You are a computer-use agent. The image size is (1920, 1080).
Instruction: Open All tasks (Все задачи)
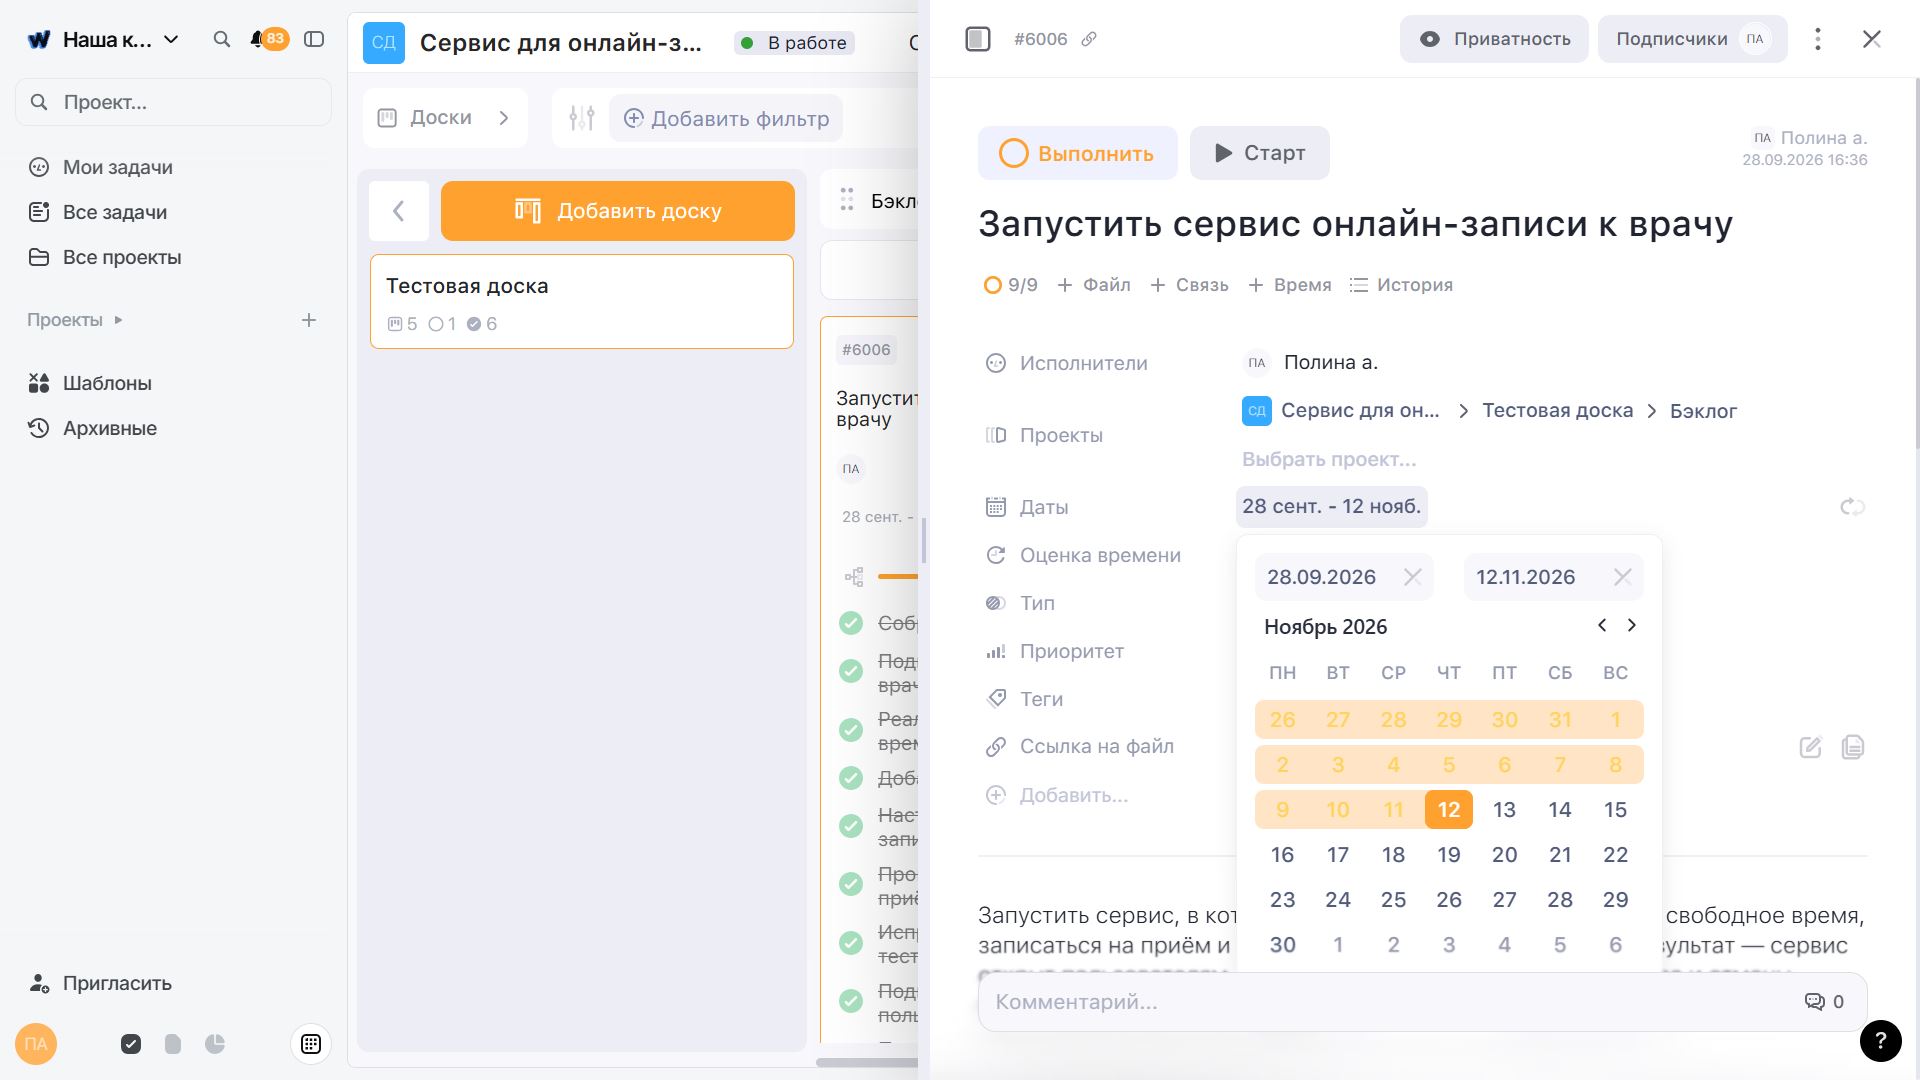click(x=114, y=212)
